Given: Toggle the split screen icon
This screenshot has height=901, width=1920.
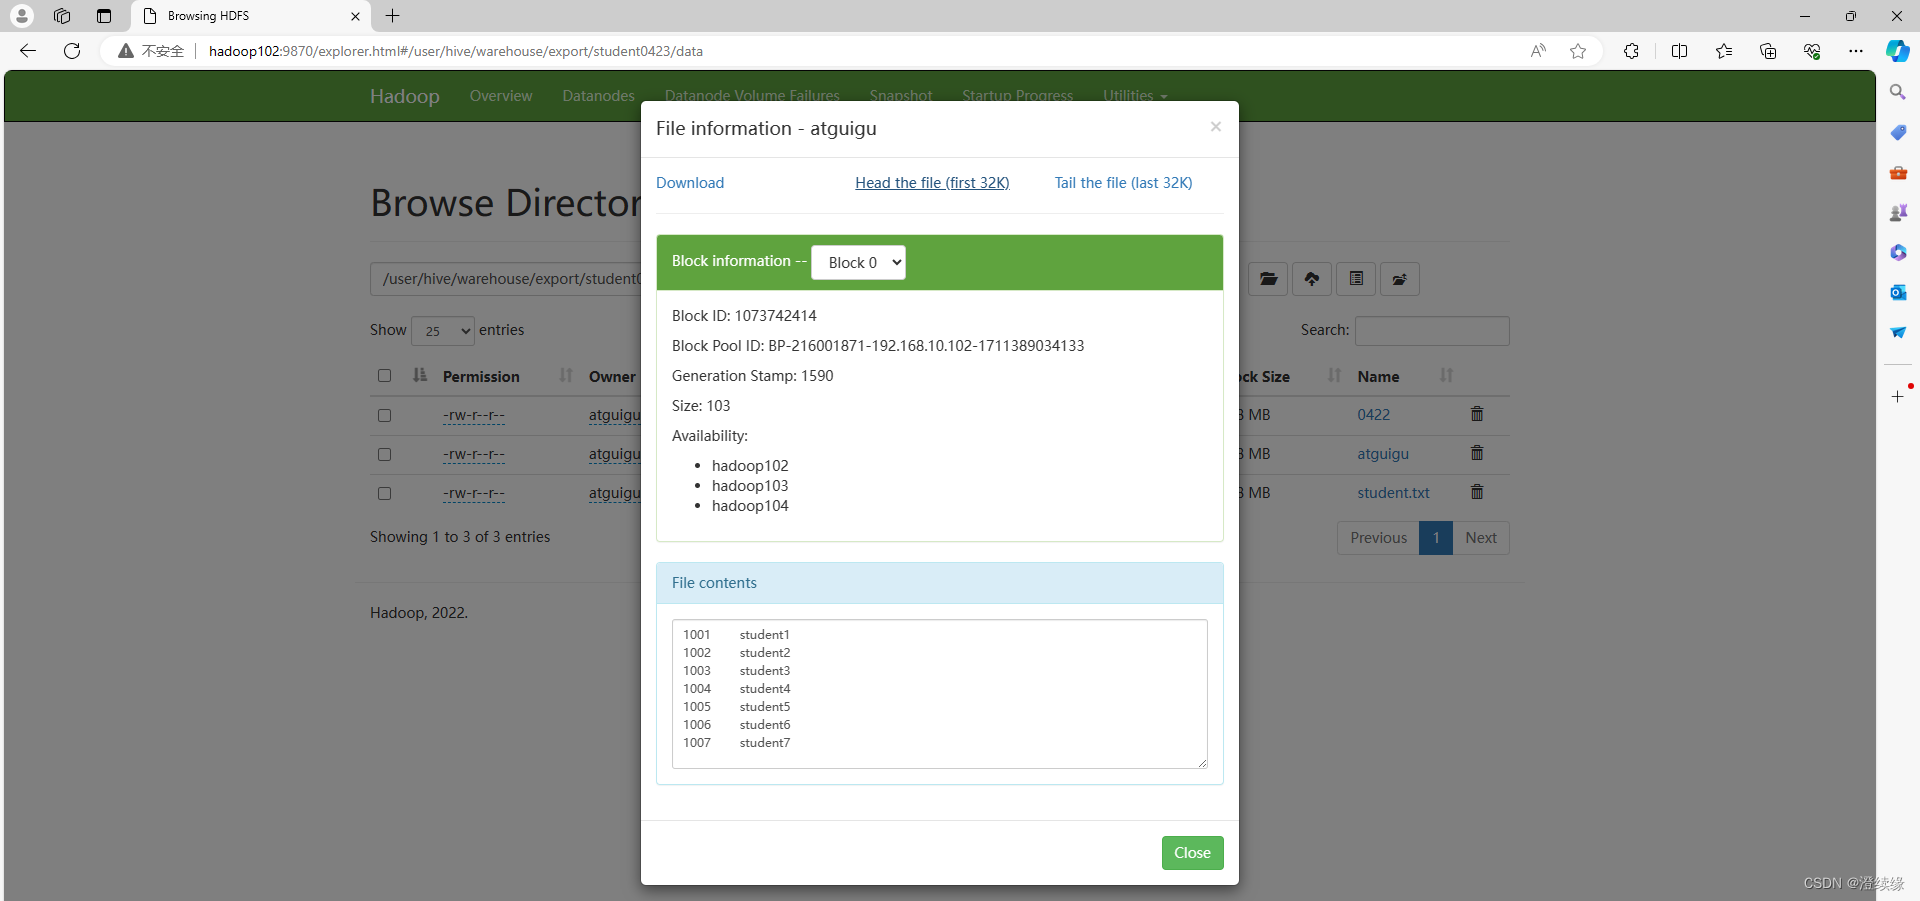Looking at the screenshot, I should [x=1679, y=51].
